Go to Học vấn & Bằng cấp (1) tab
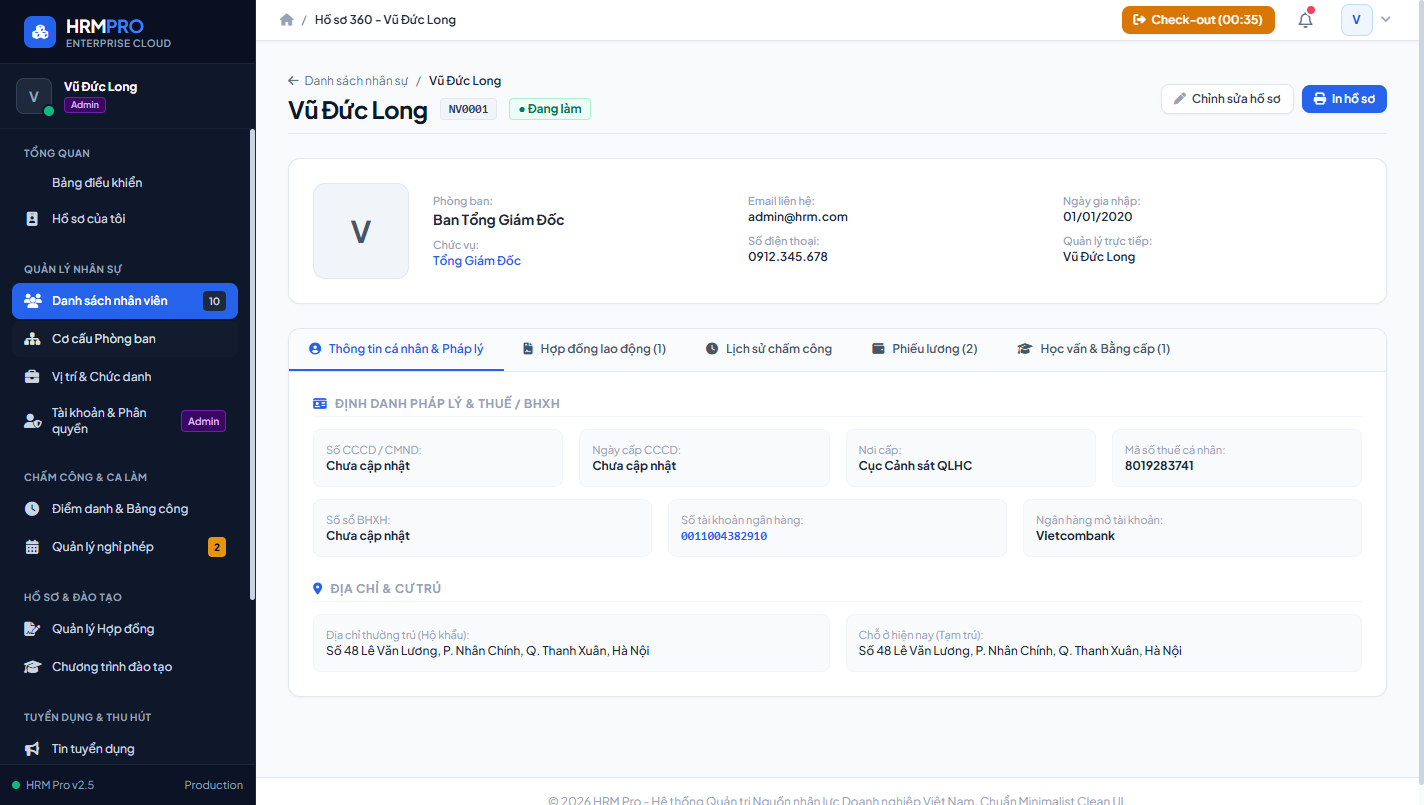Viewport: 1424px width, 805px height. click(x=1093, y=349)
